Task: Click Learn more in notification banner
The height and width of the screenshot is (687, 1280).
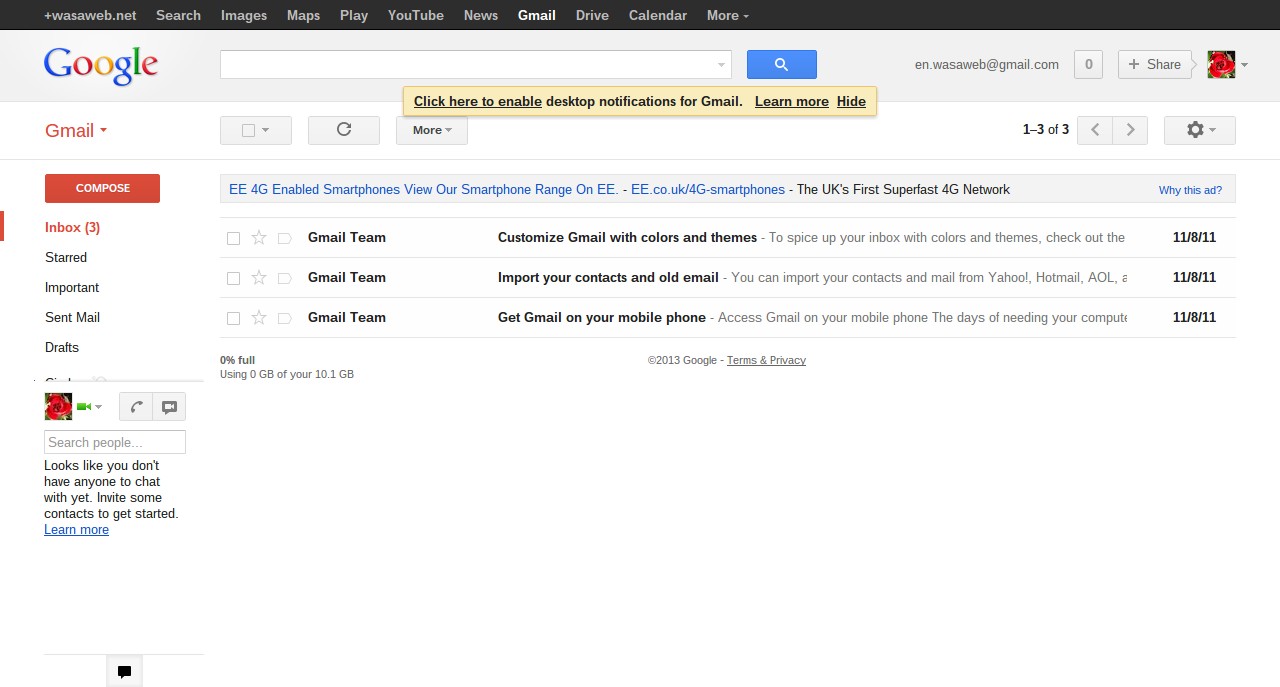Action: tap(792, 101)
